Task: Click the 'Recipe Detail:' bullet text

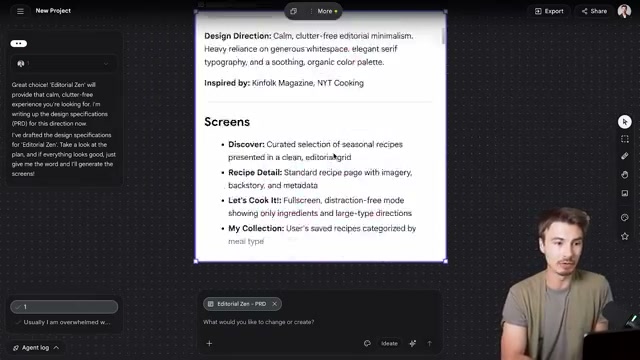Action: pos(320,179)
